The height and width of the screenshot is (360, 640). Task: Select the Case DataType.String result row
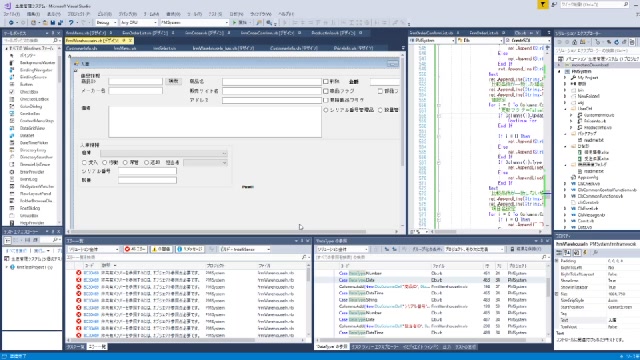click(x=432, y=300)
